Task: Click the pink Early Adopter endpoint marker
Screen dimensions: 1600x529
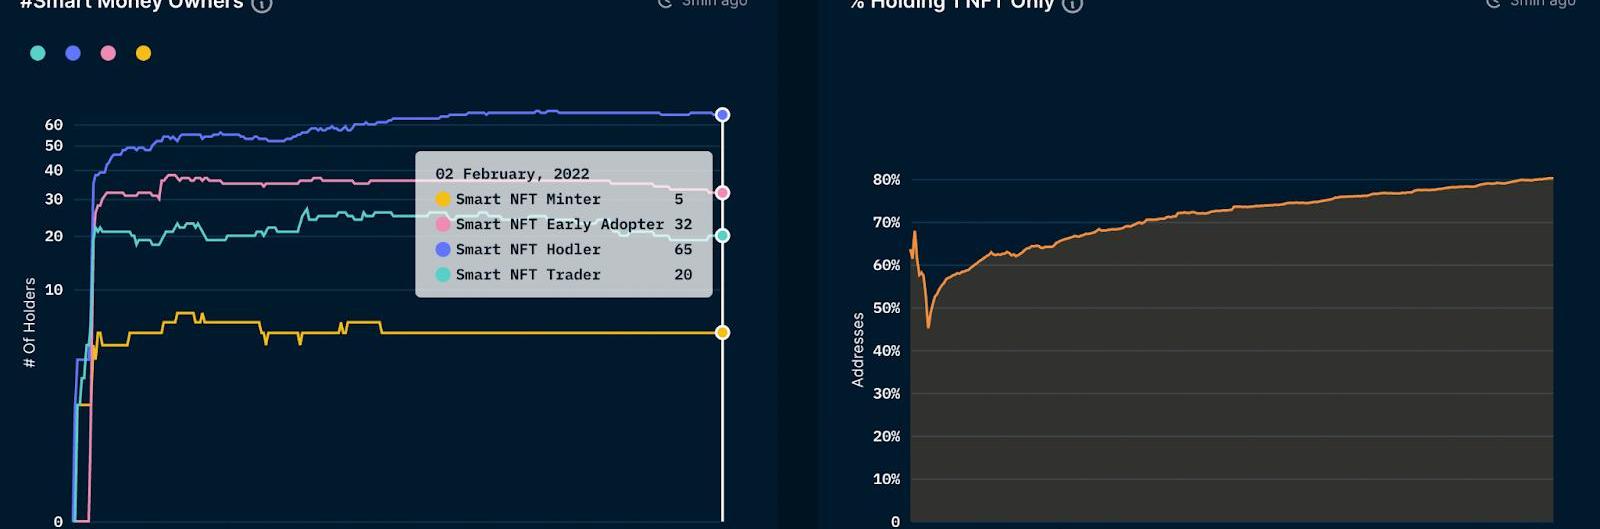Action: (722, 192)
